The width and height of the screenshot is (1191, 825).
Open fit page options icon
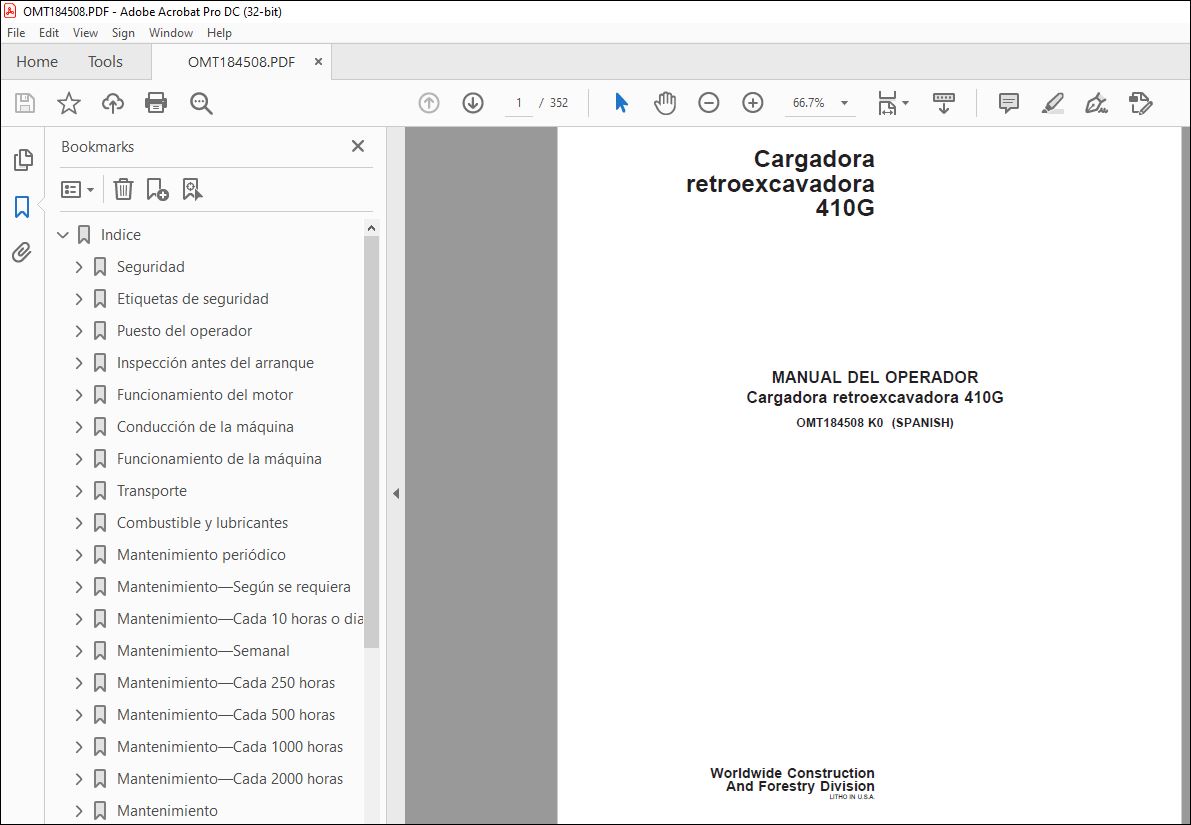pos(892,103)
